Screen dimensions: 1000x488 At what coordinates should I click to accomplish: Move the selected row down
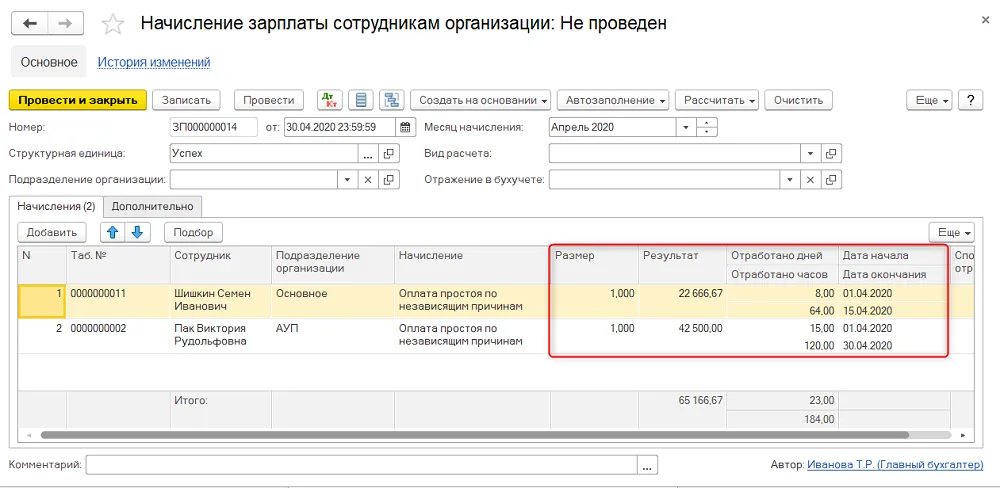point(137,232)
